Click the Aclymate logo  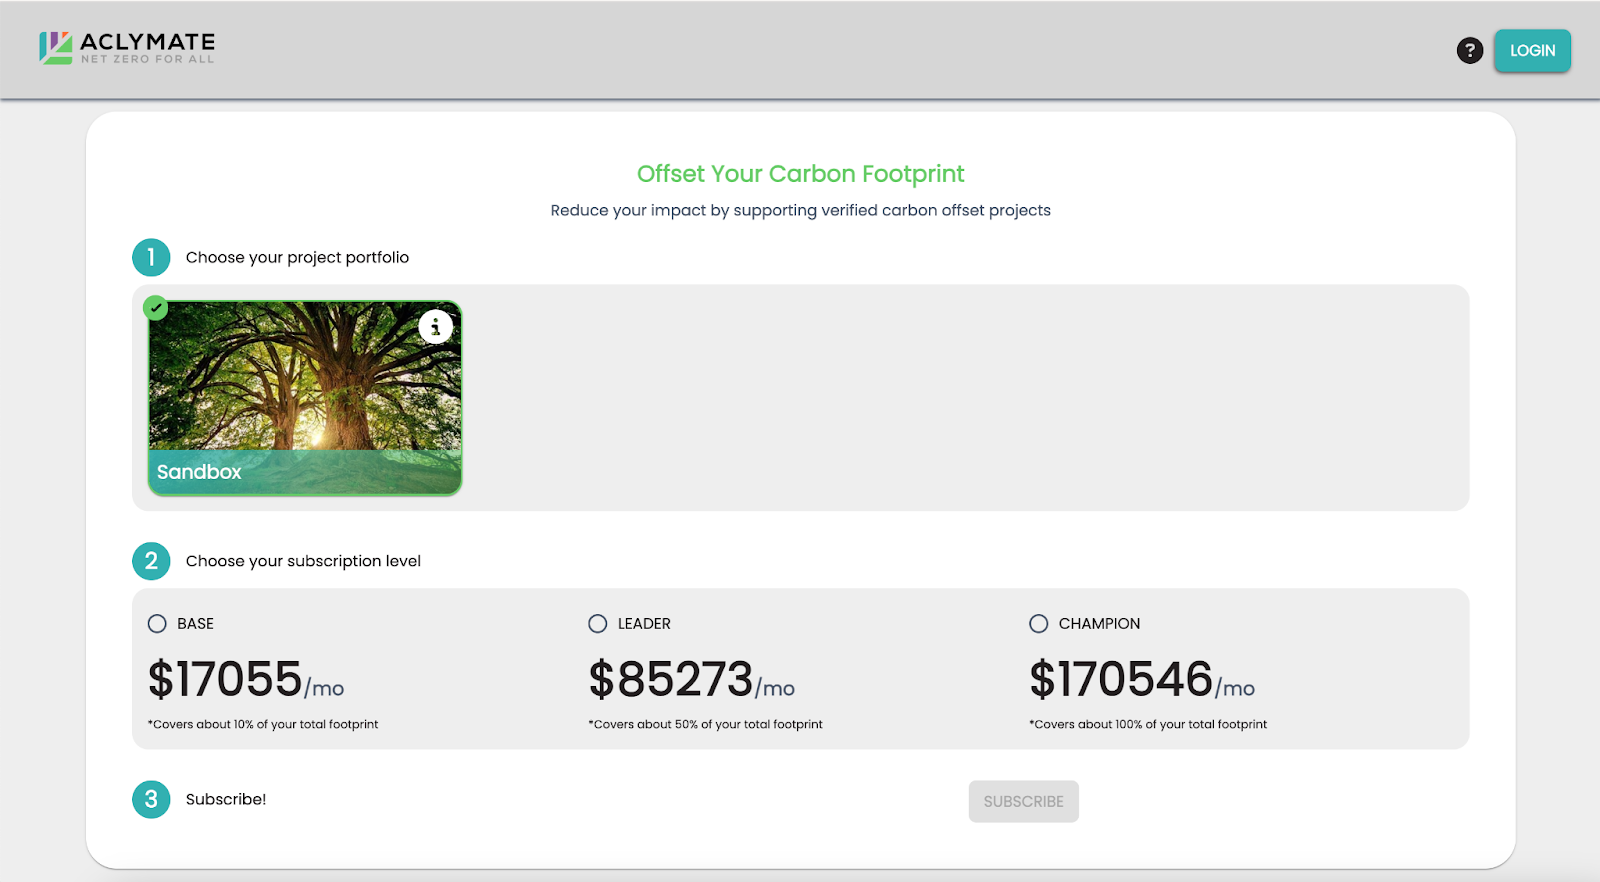click(127, 48)
